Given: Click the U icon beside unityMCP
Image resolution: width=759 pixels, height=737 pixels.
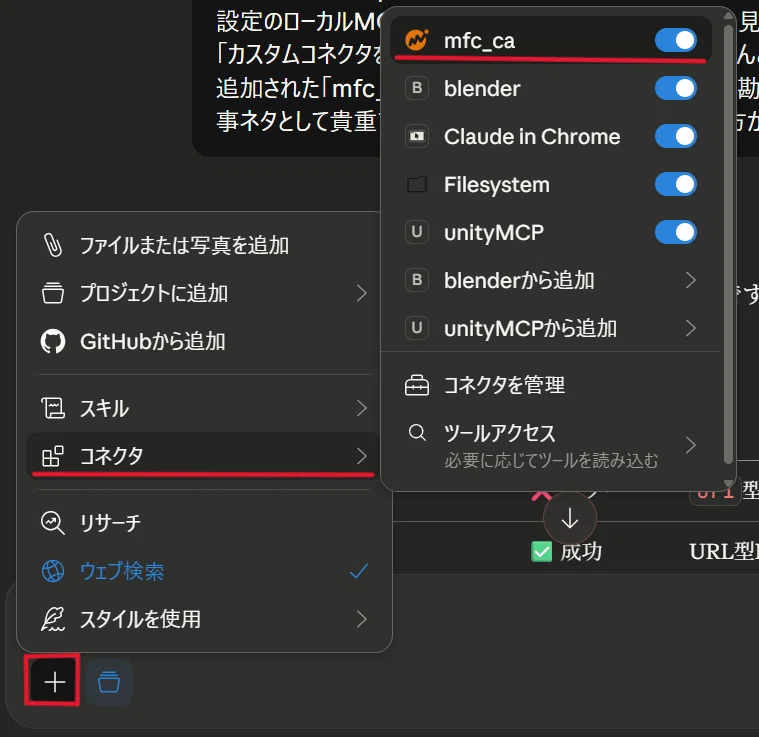Looking at the screenshot, I should coord(417,232).
